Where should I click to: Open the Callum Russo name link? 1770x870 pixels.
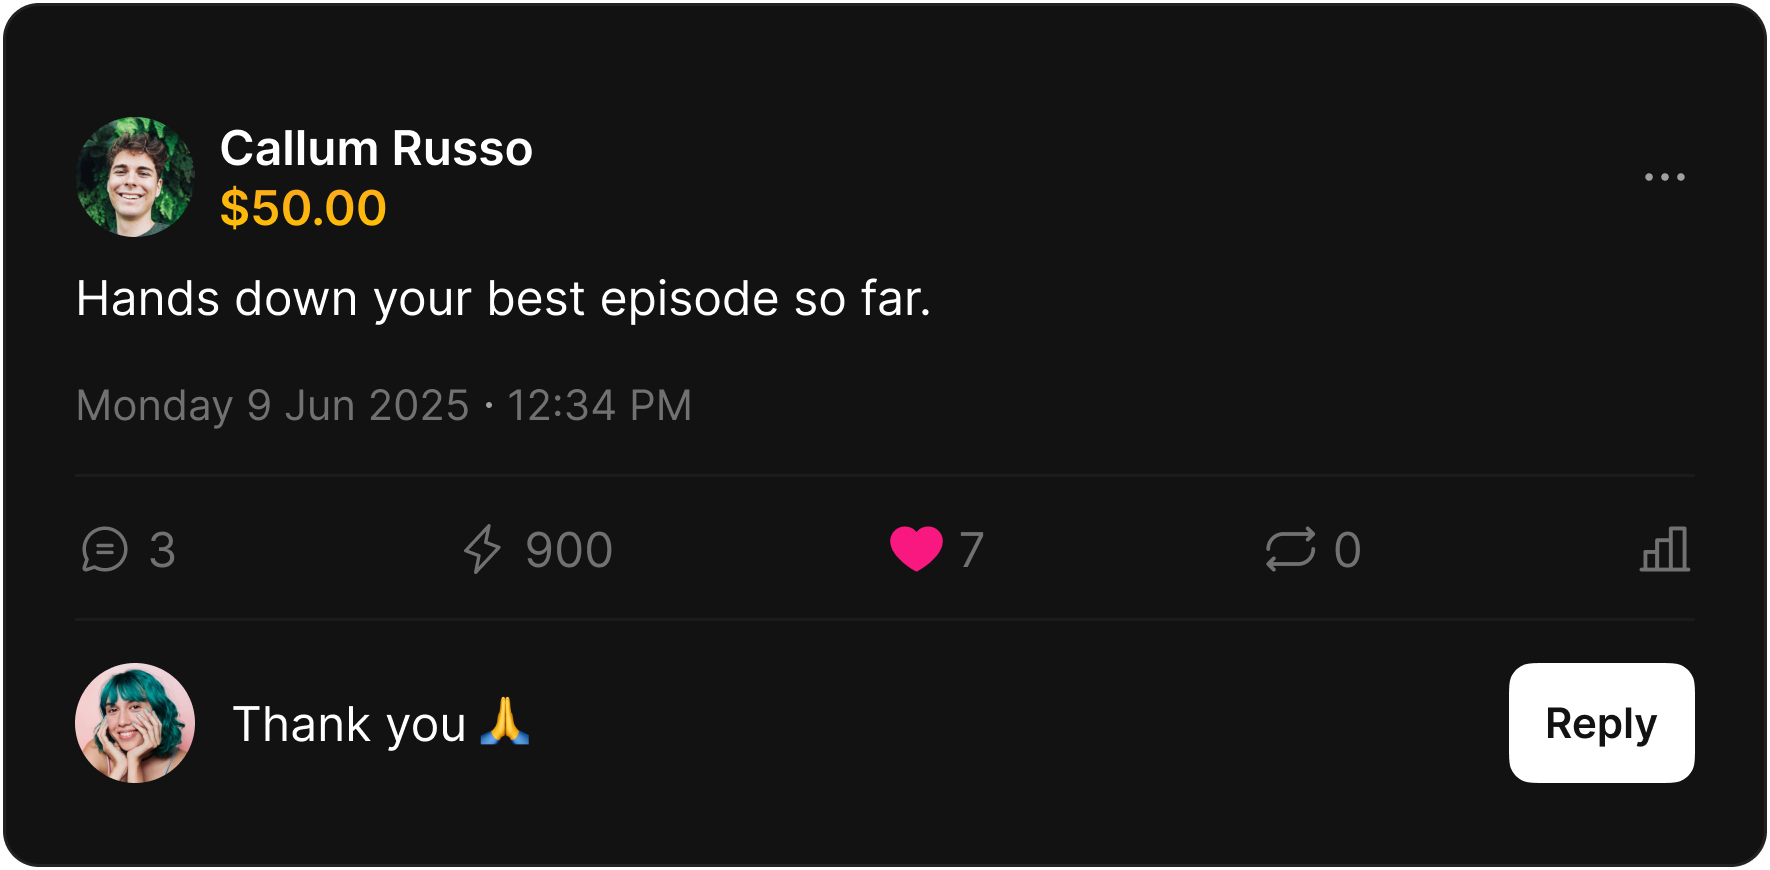point(376,149)
